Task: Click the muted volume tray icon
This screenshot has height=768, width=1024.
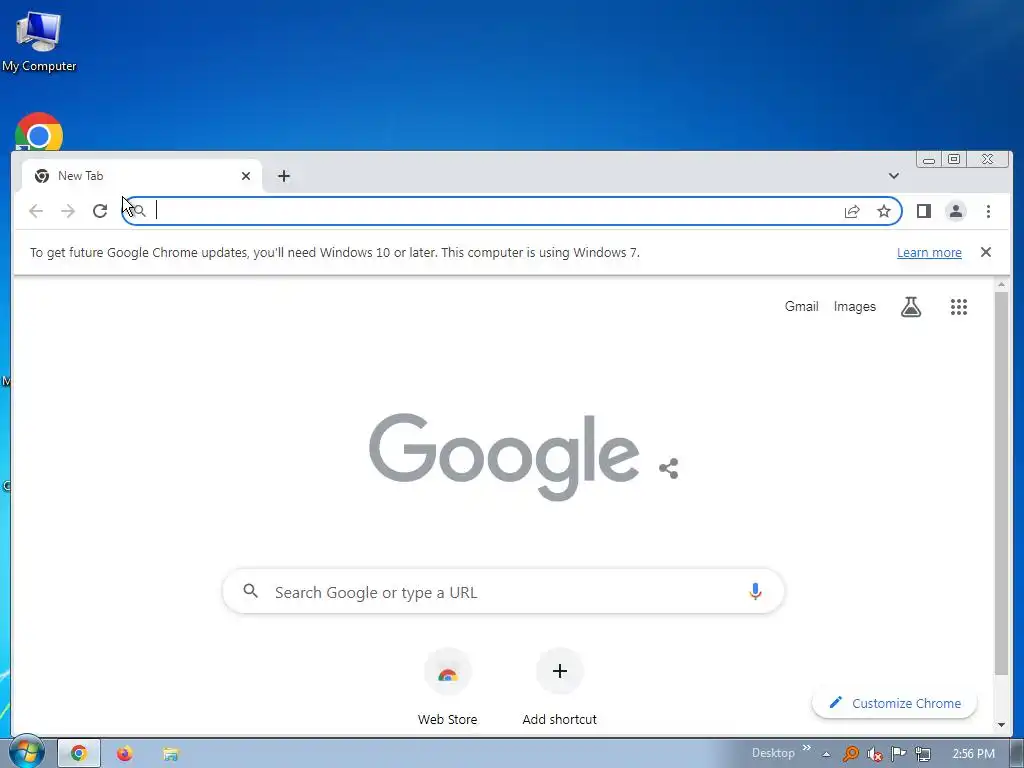Action: point(874,754)
